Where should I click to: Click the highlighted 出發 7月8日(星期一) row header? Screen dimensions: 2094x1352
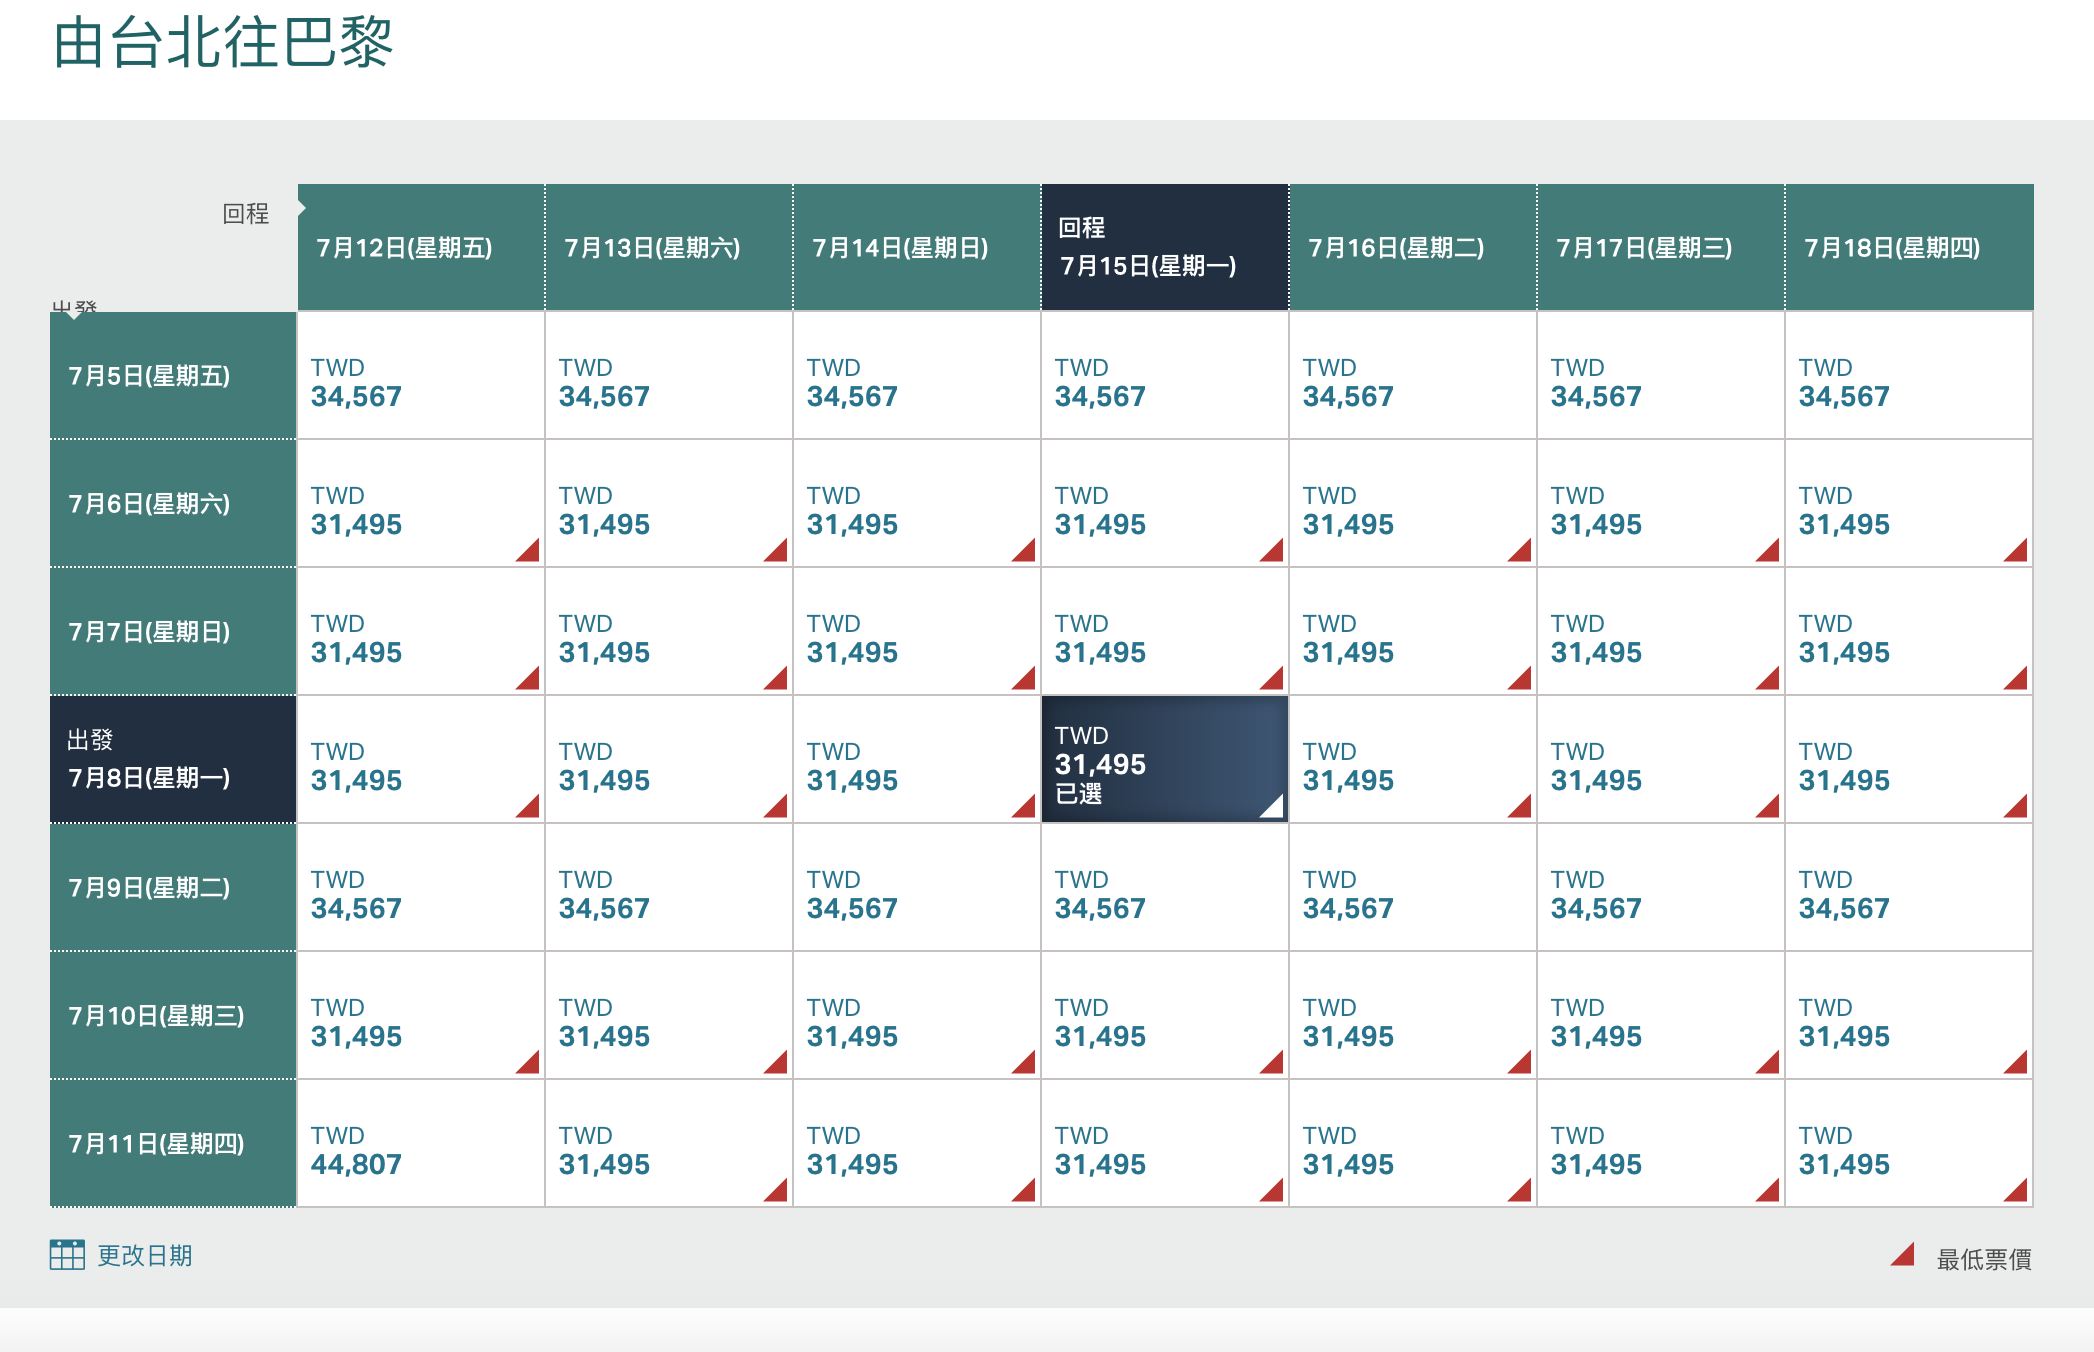click(173, 760)
